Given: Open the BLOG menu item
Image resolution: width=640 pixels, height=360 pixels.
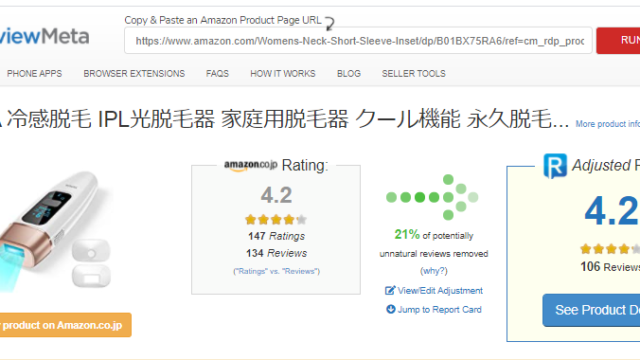Looking at the screenshot, I should [349, 73].
